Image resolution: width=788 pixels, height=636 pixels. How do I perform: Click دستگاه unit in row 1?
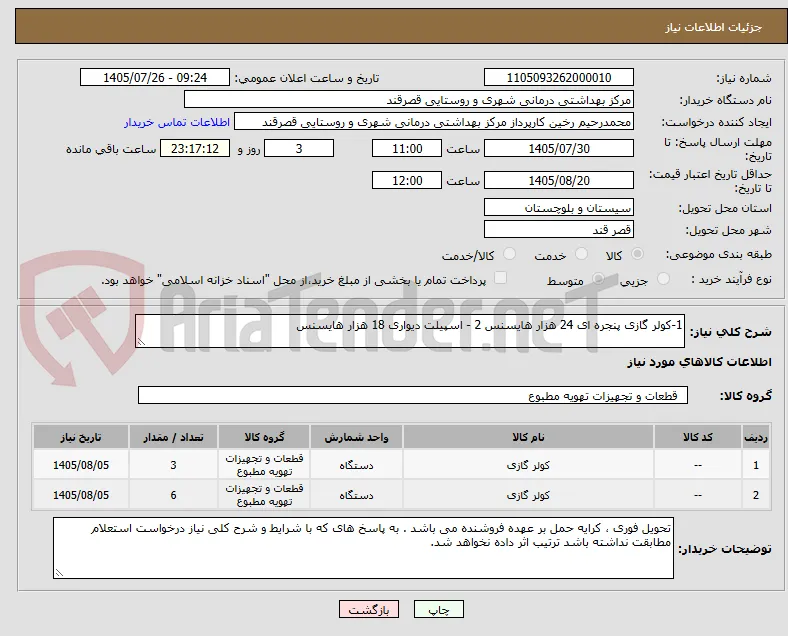356,466
